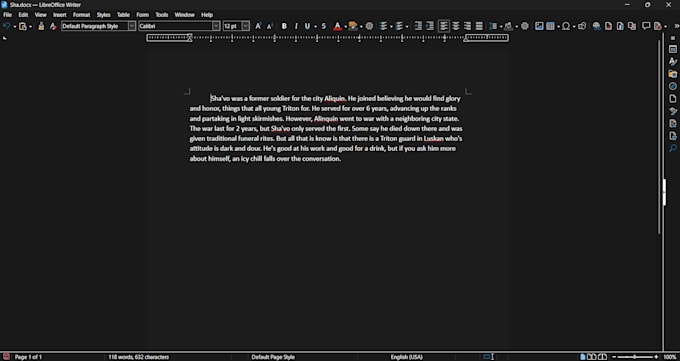Image resolution: width=680 pixels, height=361 pixels.
Task: Click the Paste icon
Action: pyautogui.click(x=23, y=26)
